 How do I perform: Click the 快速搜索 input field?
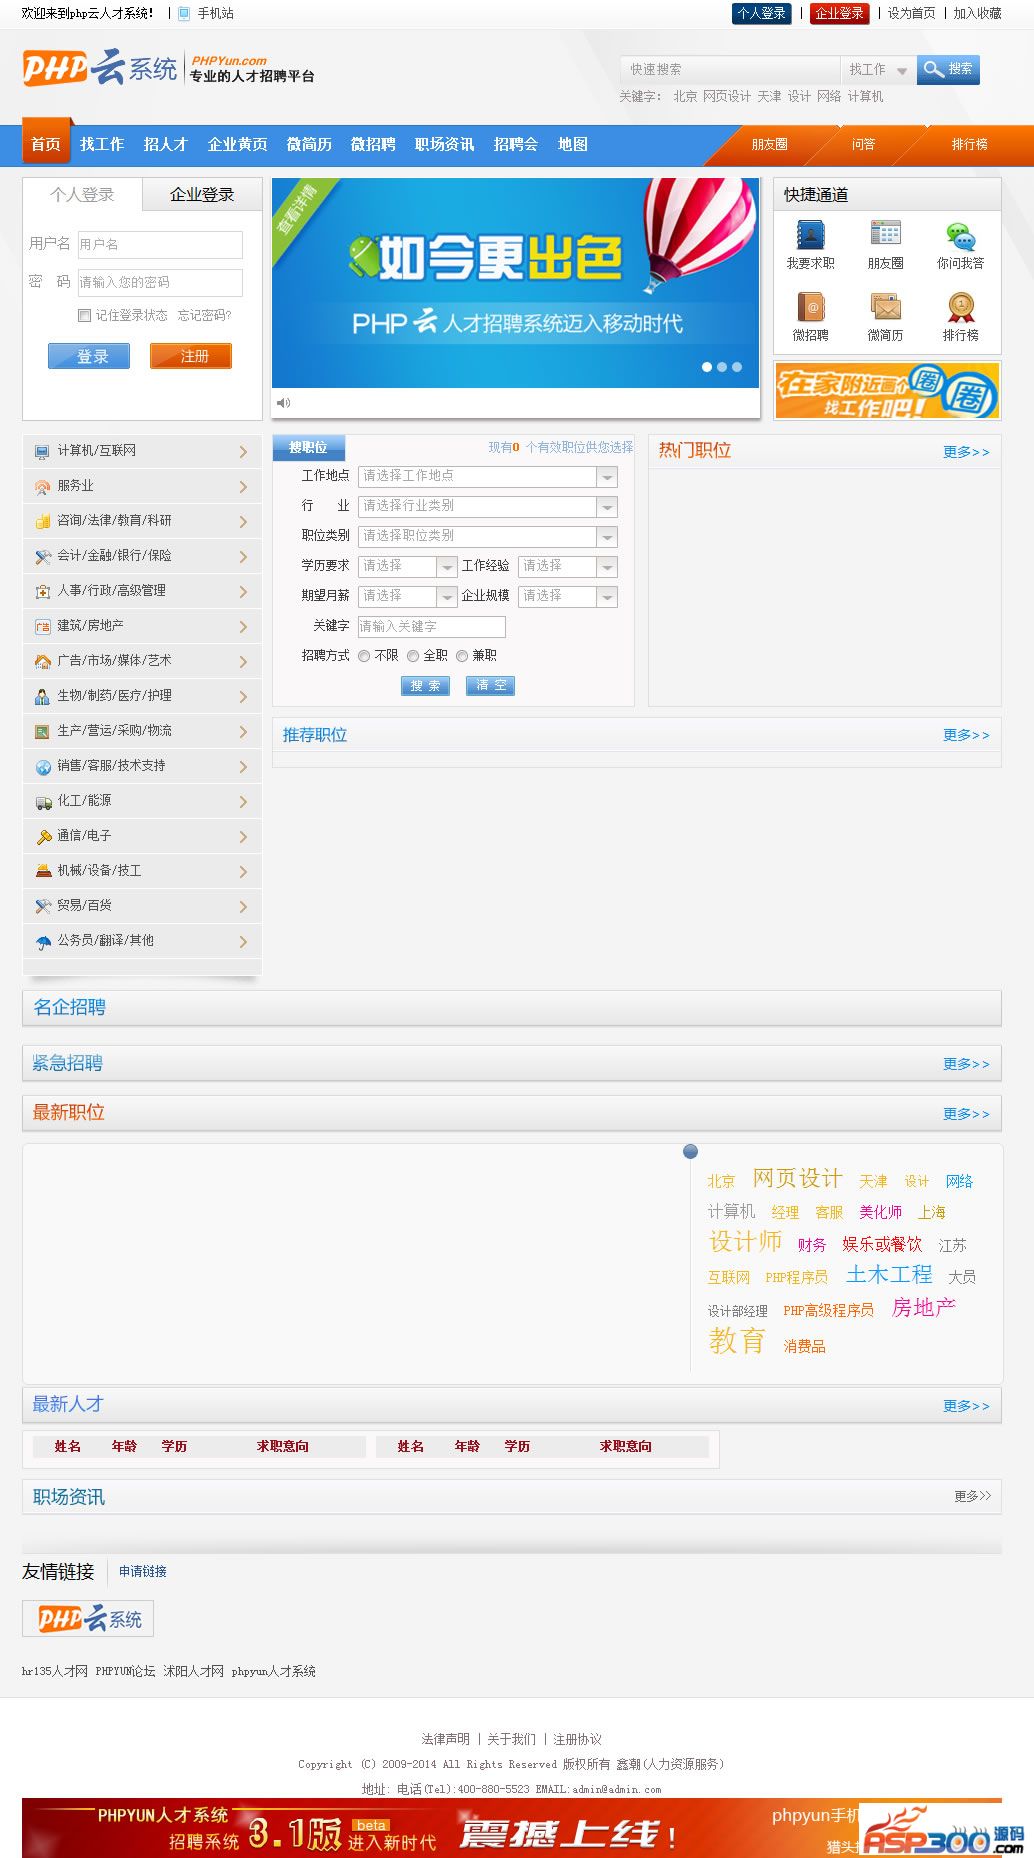click(x=730, y=69)
